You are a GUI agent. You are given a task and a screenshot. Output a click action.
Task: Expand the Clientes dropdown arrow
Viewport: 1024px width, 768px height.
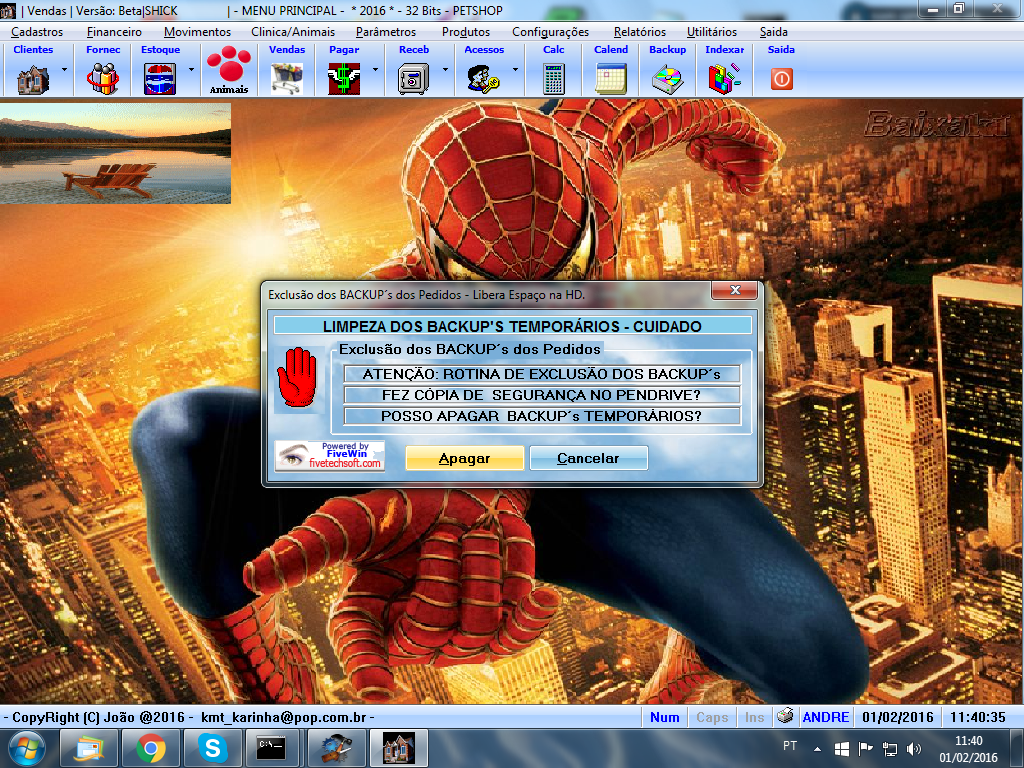[64, 70]
